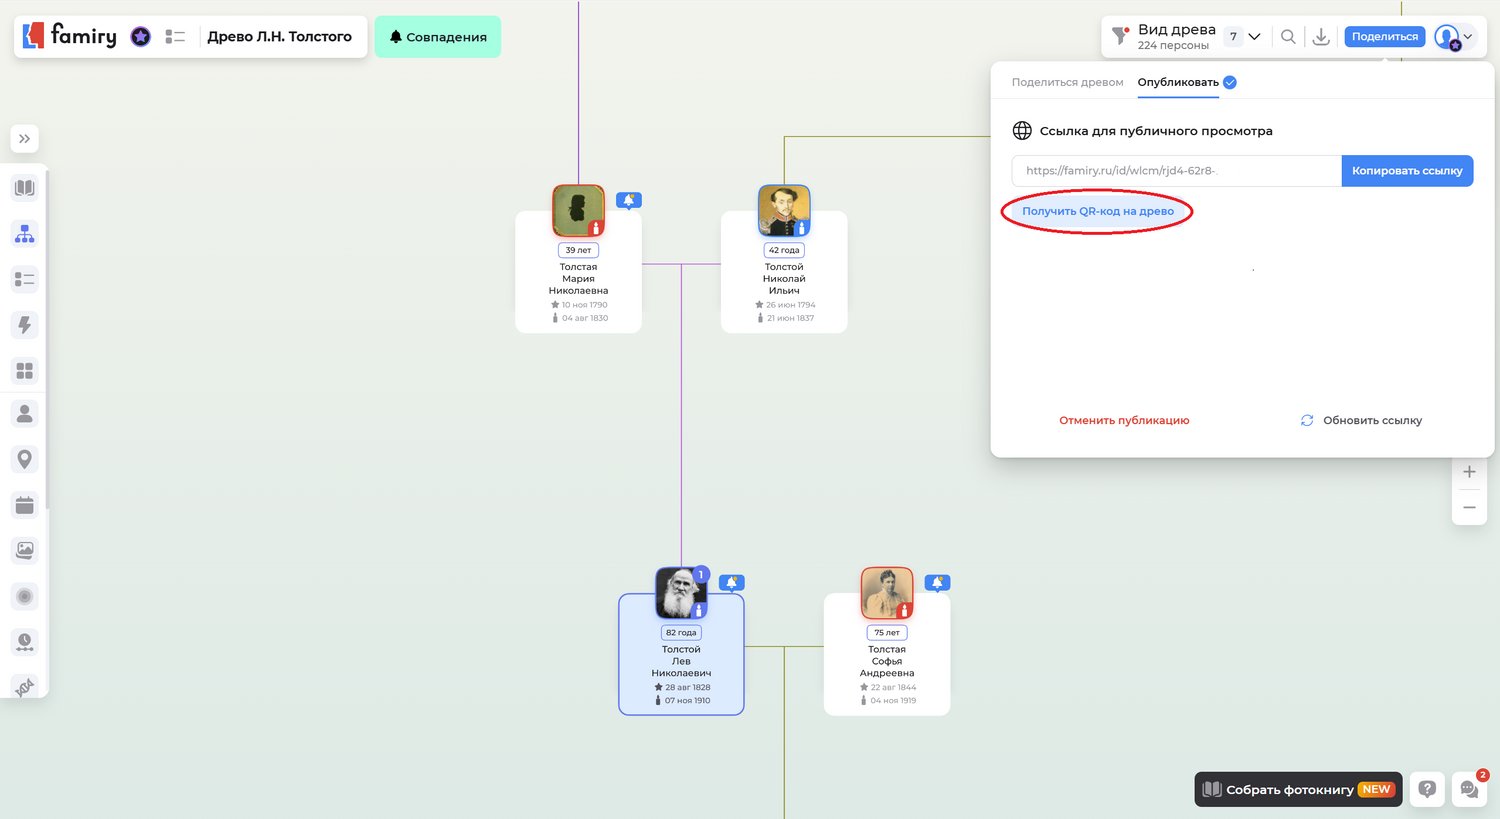Click Отменить публикацию link
Image resolution: width=1500 pixels, height=819 pixels.
pyautogui.click(x=1124, y=420)
